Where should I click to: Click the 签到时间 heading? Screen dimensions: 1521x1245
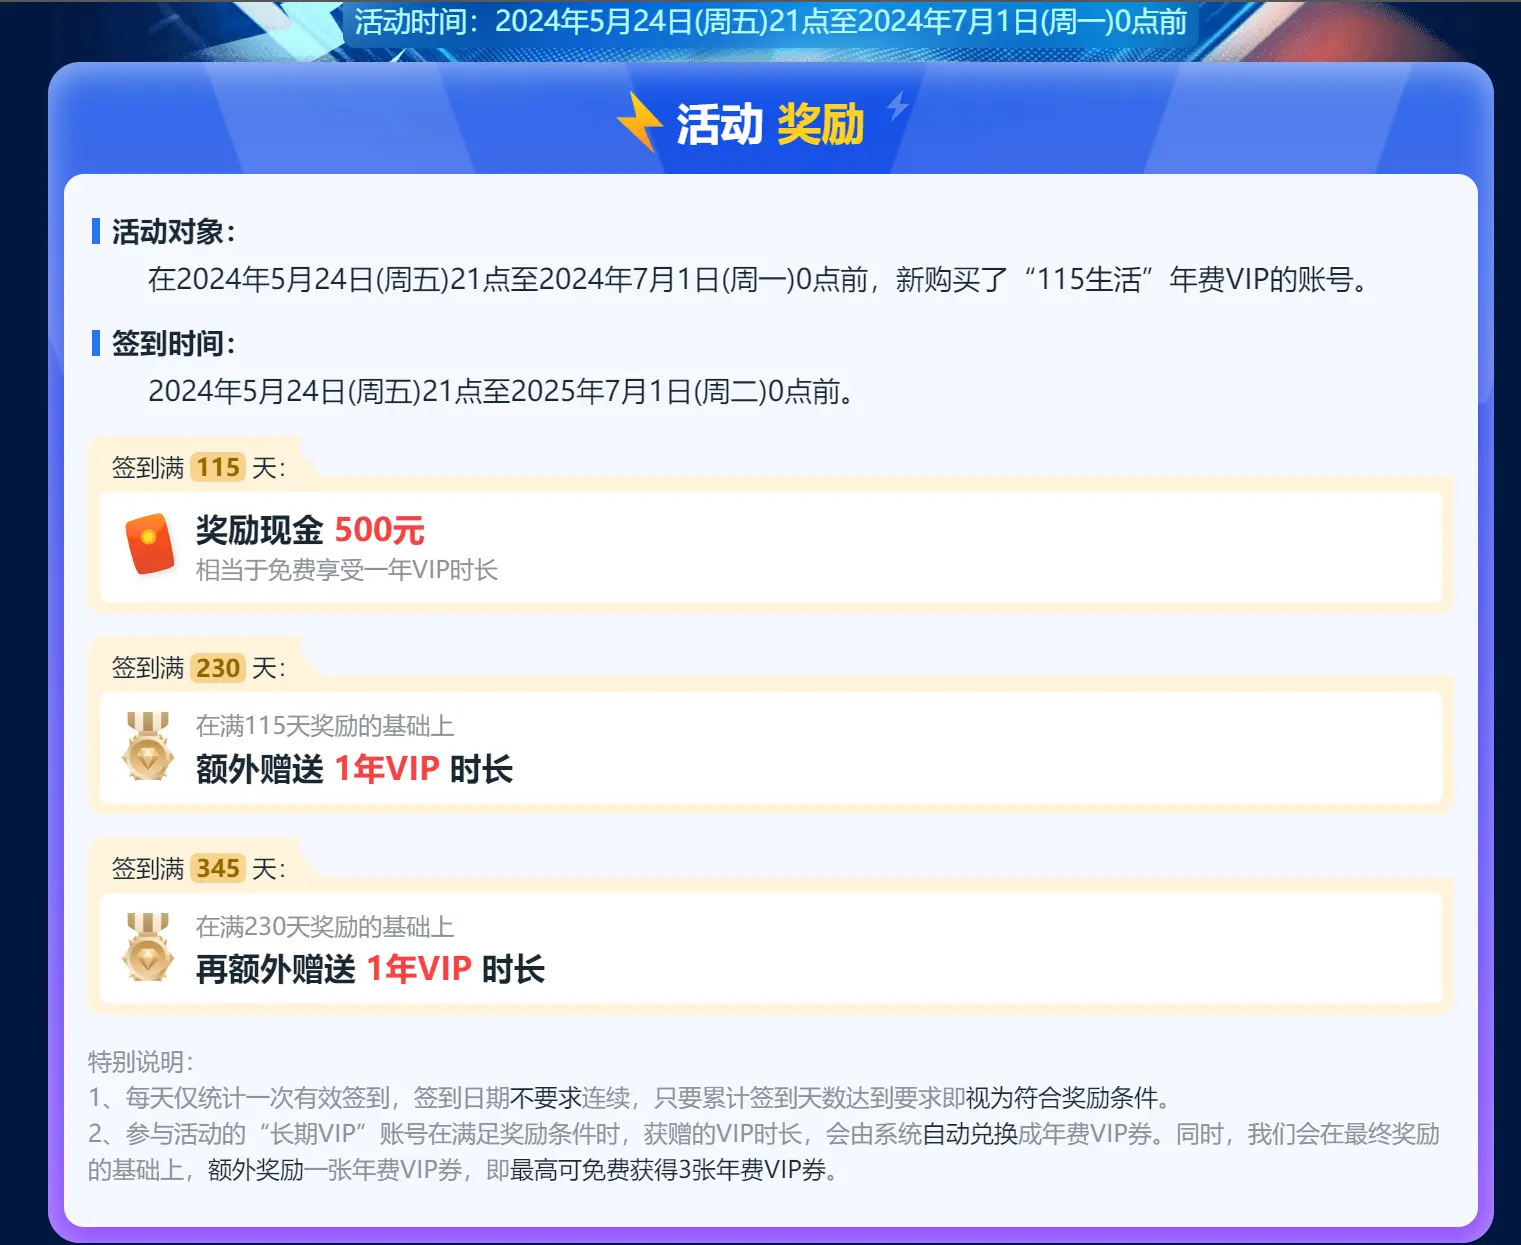point(174,344)
